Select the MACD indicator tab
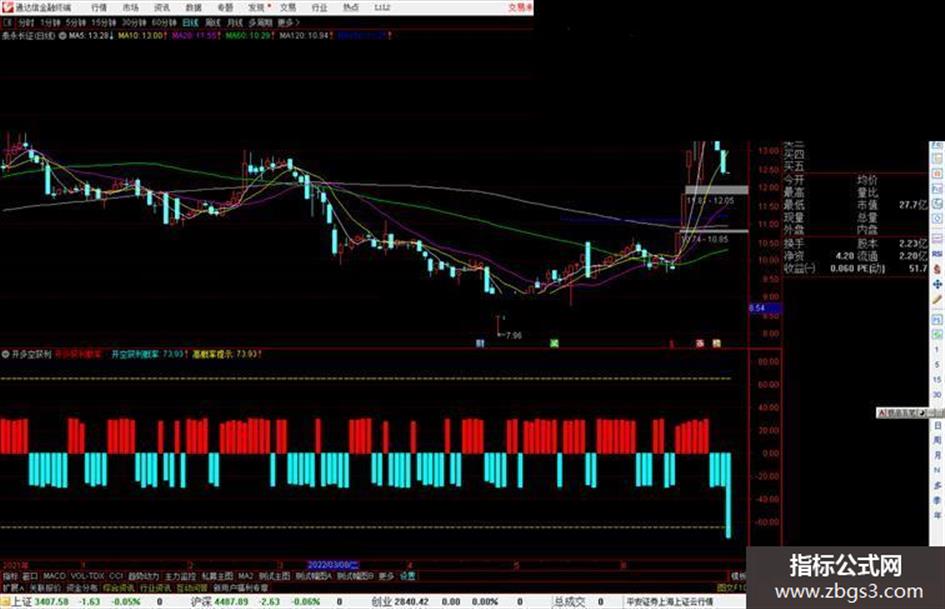Image resolution: width=945 pixels, height=609 pixels. [x=54, y=576]
